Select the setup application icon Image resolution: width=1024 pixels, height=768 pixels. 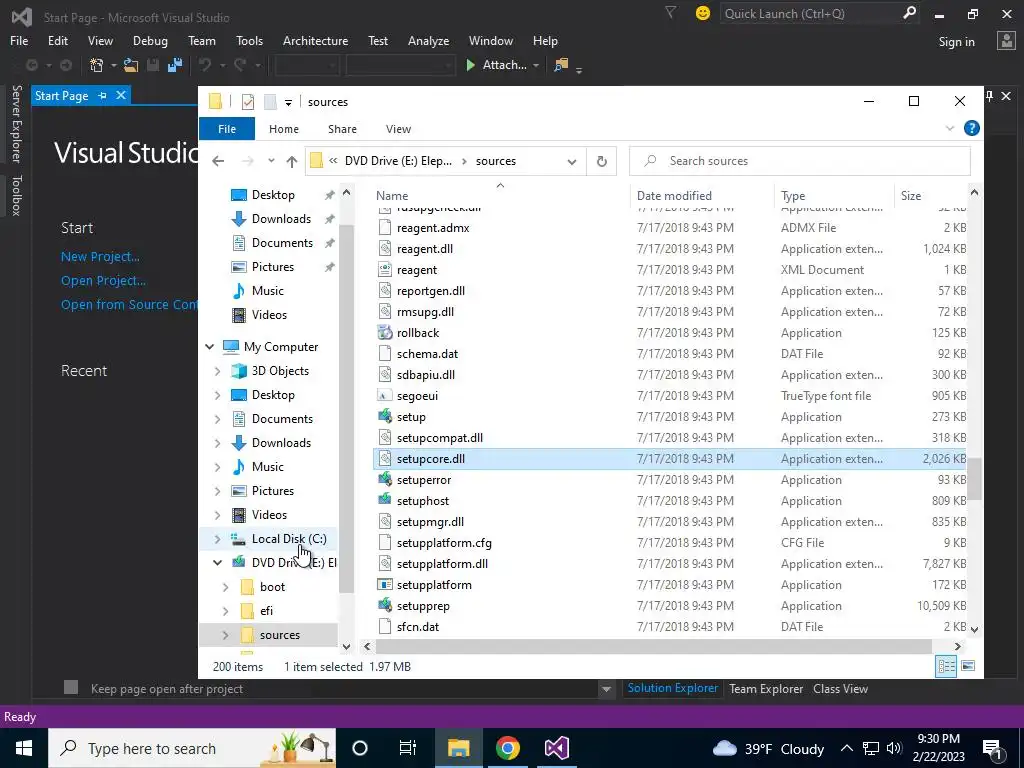(x=385, y=416)
